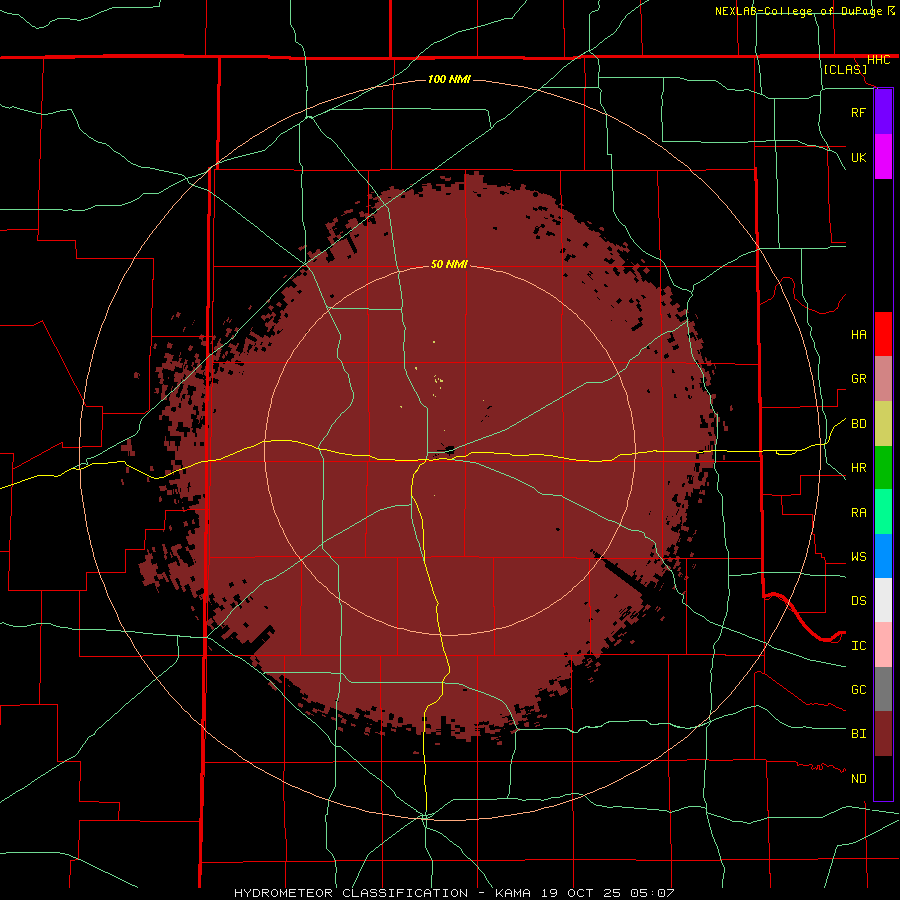Choose the WS blue legend swatch

click(883, 556)
